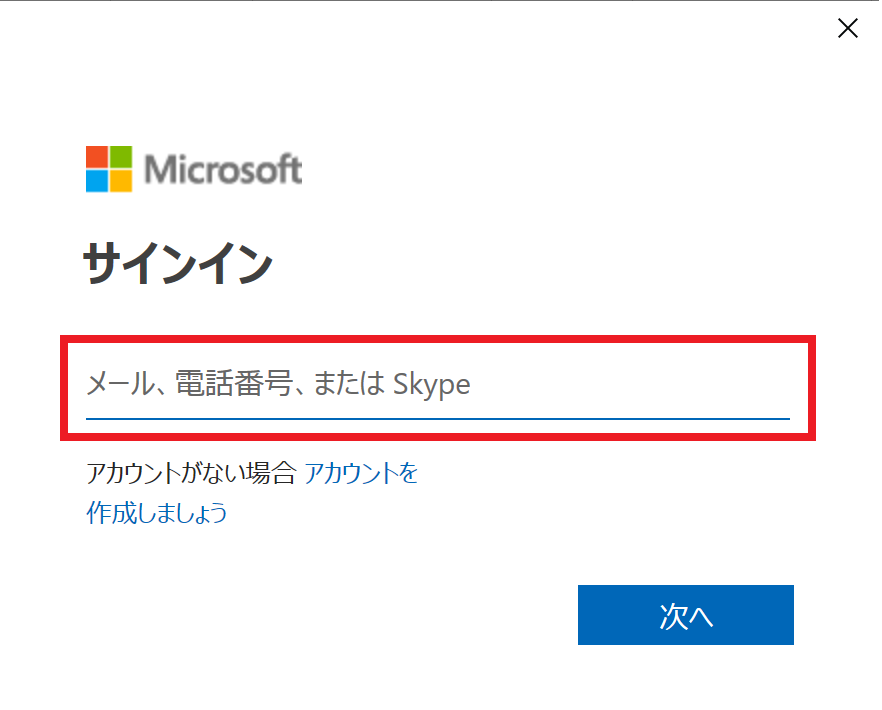Click the 次 character on the blue button
882x710 pixels.
[673, 616]
